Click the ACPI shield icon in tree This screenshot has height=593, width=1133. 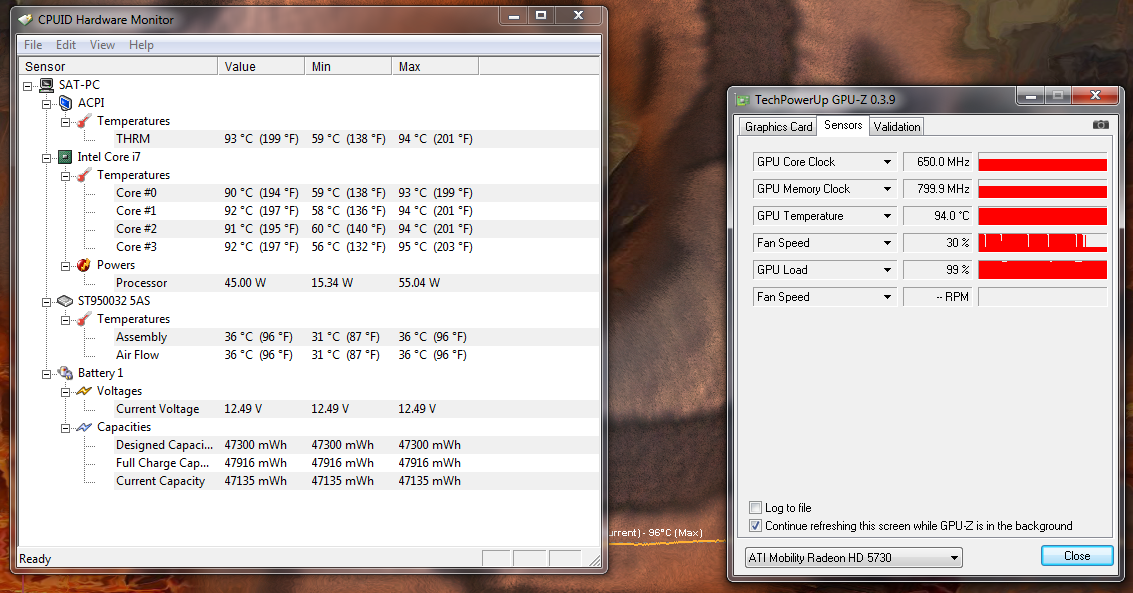[x=65, y=103]
